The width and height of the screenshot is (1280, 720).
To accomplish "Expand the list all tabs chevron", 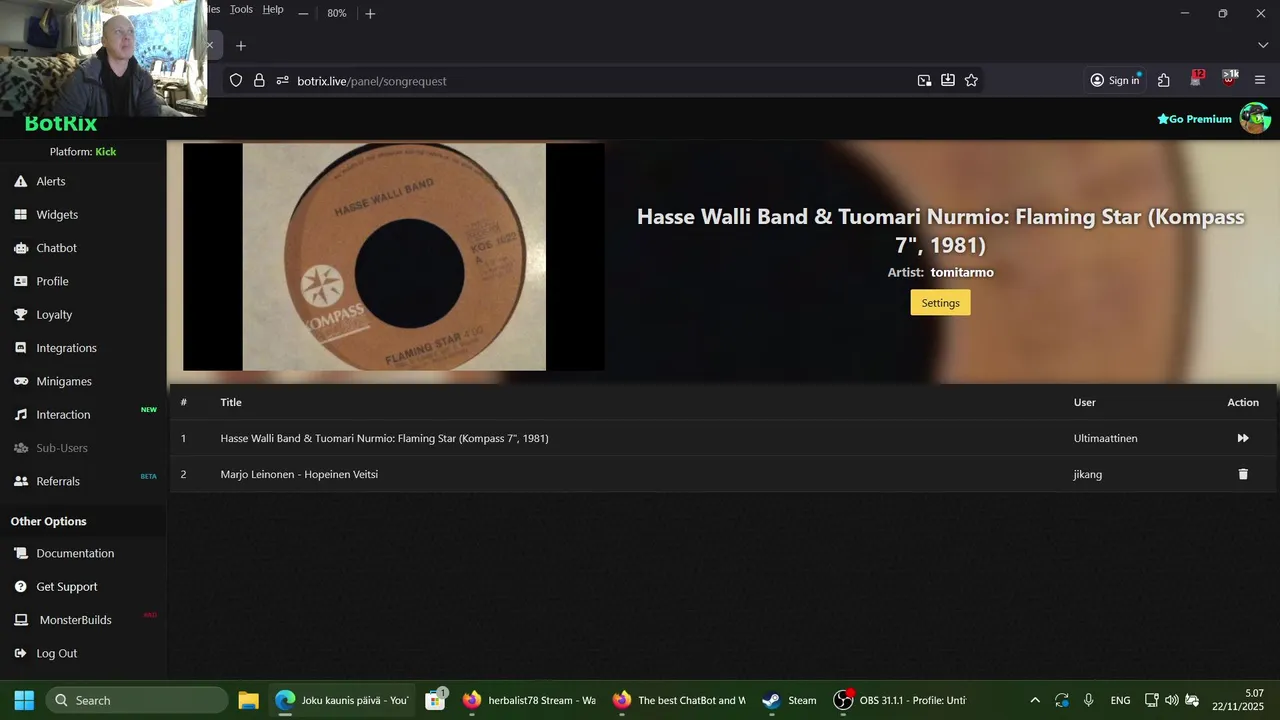I will (1263, 46).
